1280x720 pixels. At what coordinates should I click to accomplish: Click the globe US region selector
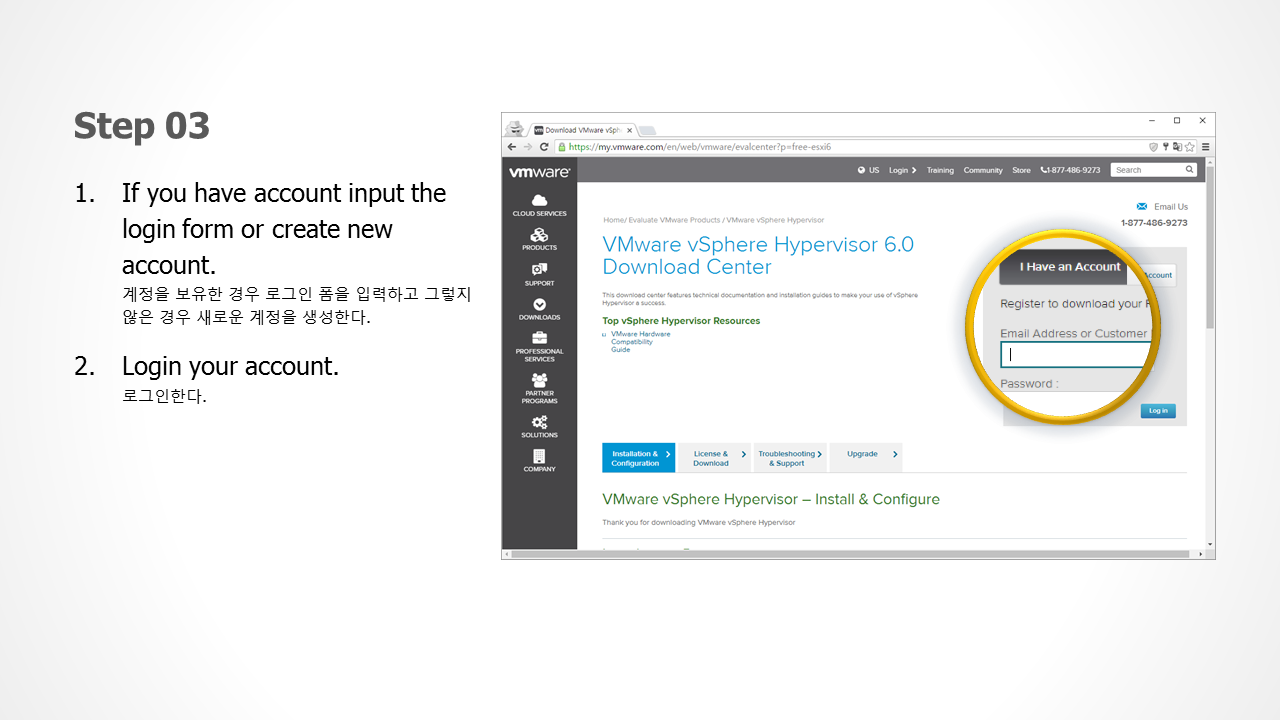868,170
